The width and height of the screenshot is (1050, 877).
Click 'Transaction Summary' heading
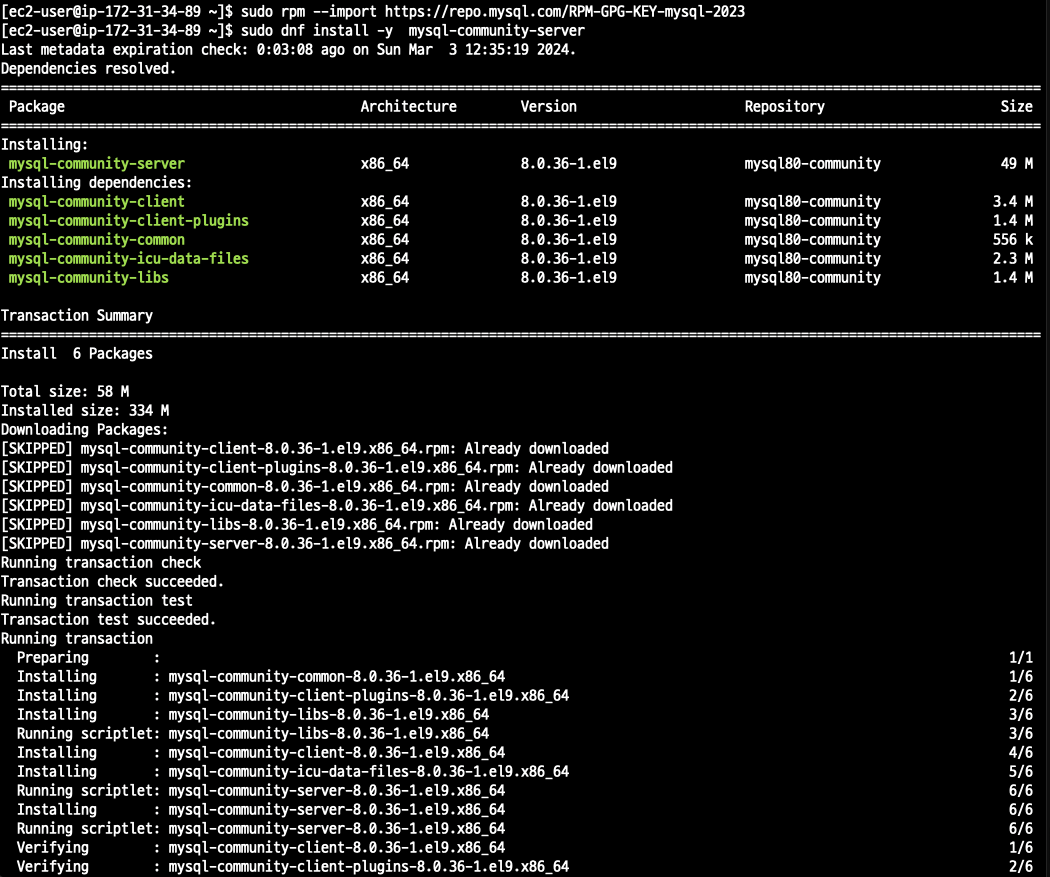[77, 315]
